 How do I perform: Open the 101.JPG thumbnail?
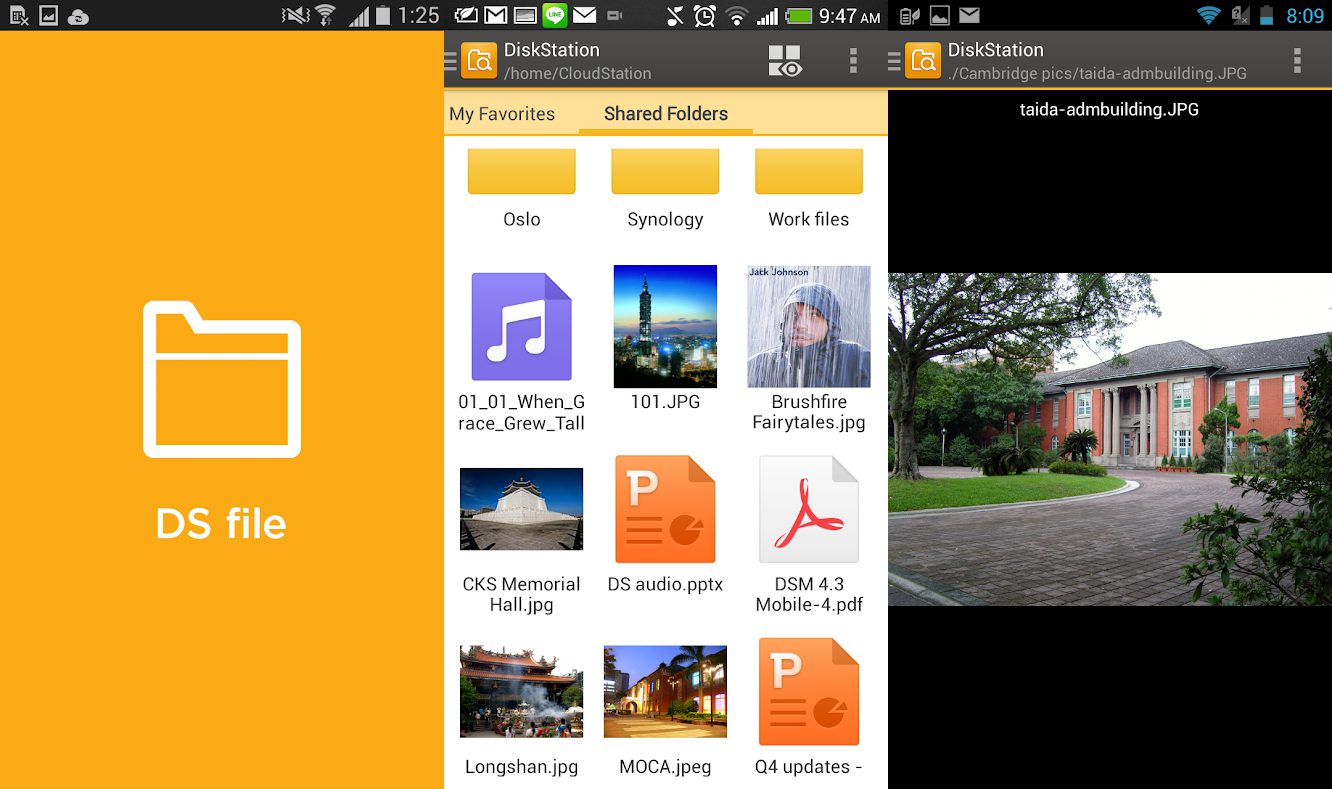(x=665, y=326)
